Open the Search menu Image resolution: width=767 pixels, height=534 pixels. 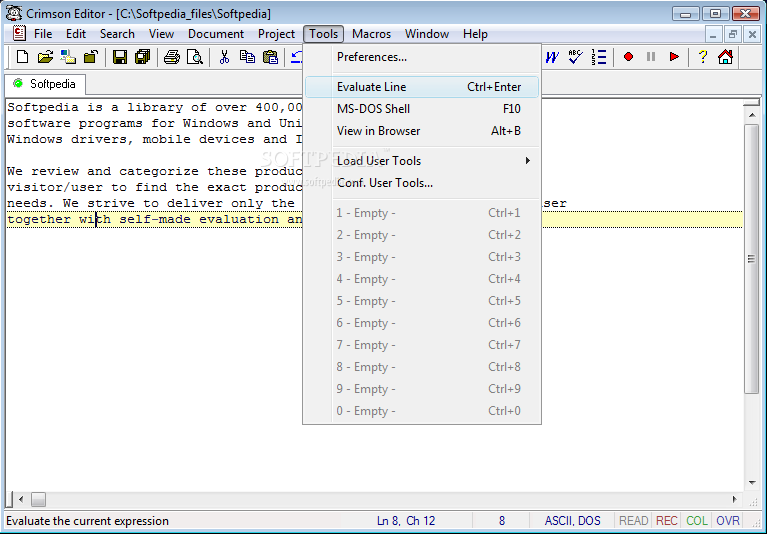coord(117,34)
